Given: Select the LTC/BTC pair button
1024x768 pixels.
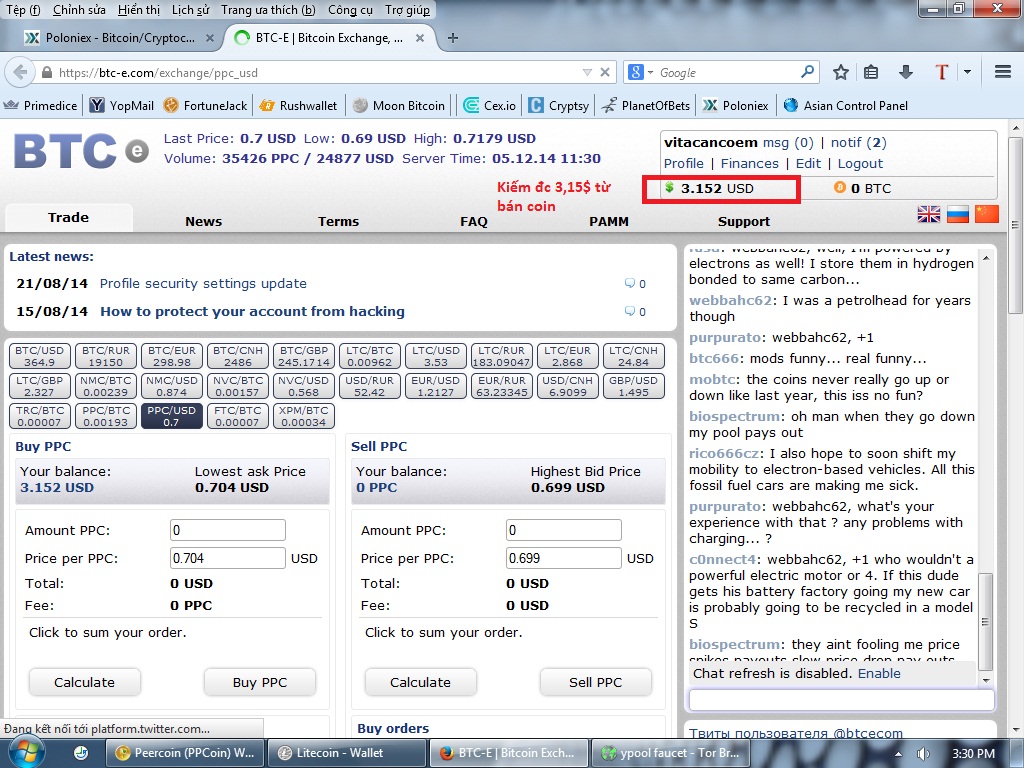Looking at the screenshot, I should coord(370,356).
